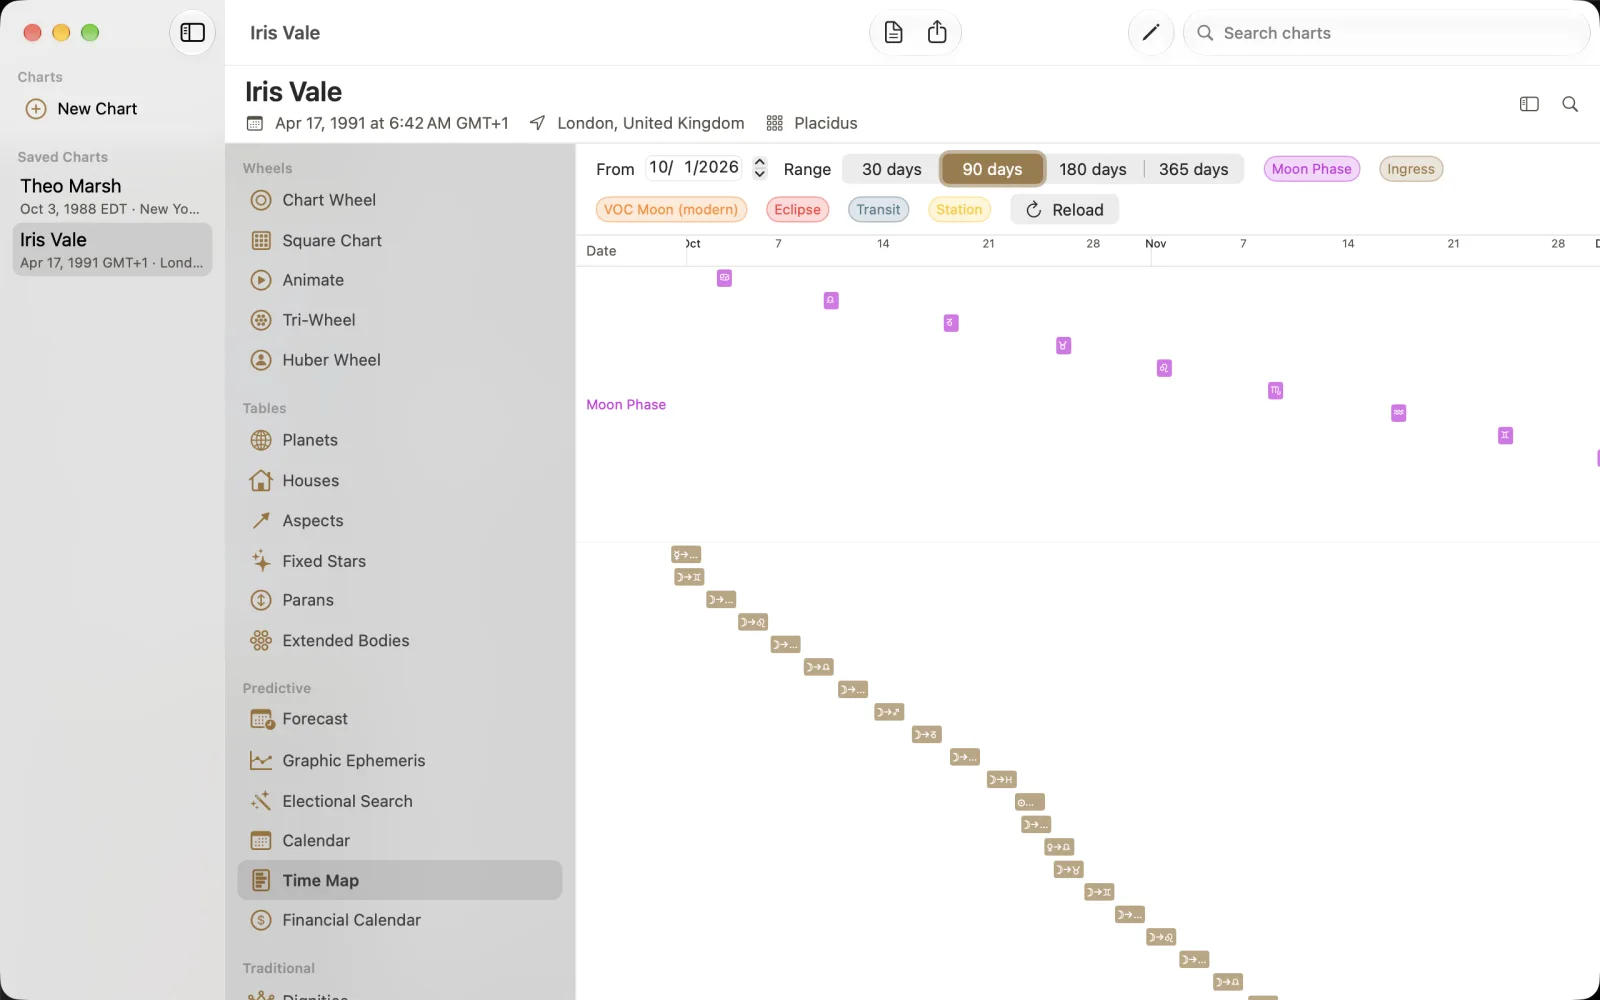
Task: Toggle the inspector panel icon near the magnifier
Action: tap(1529, 104)
